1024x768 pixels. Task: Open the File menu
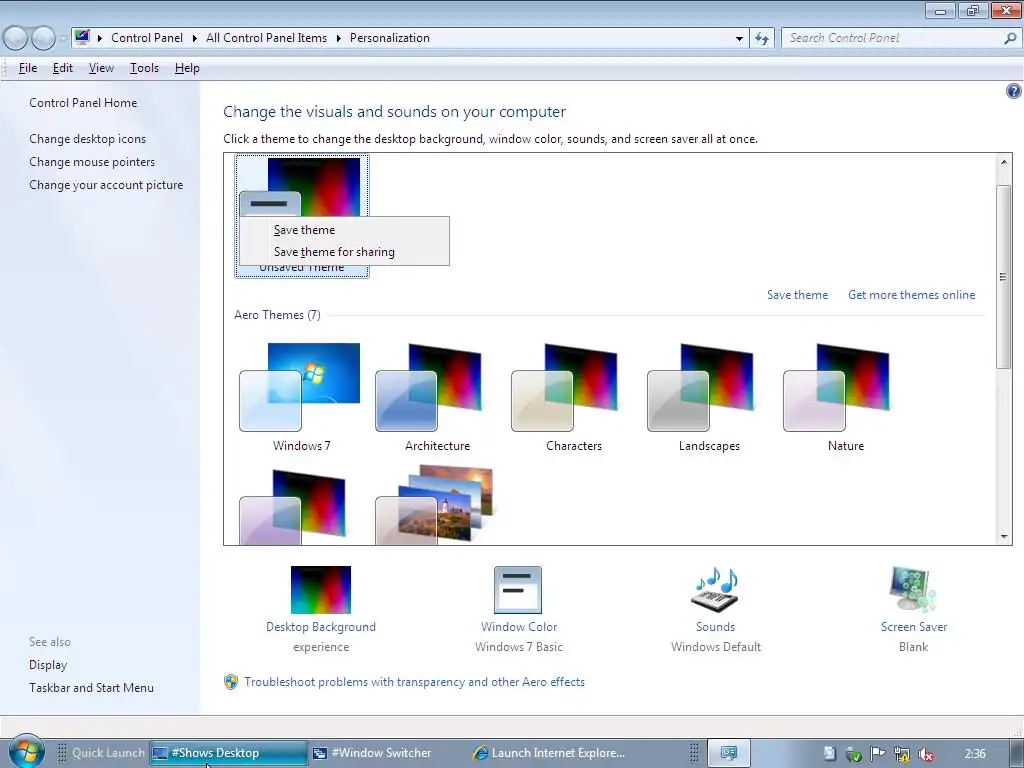(x=28, y=68)
